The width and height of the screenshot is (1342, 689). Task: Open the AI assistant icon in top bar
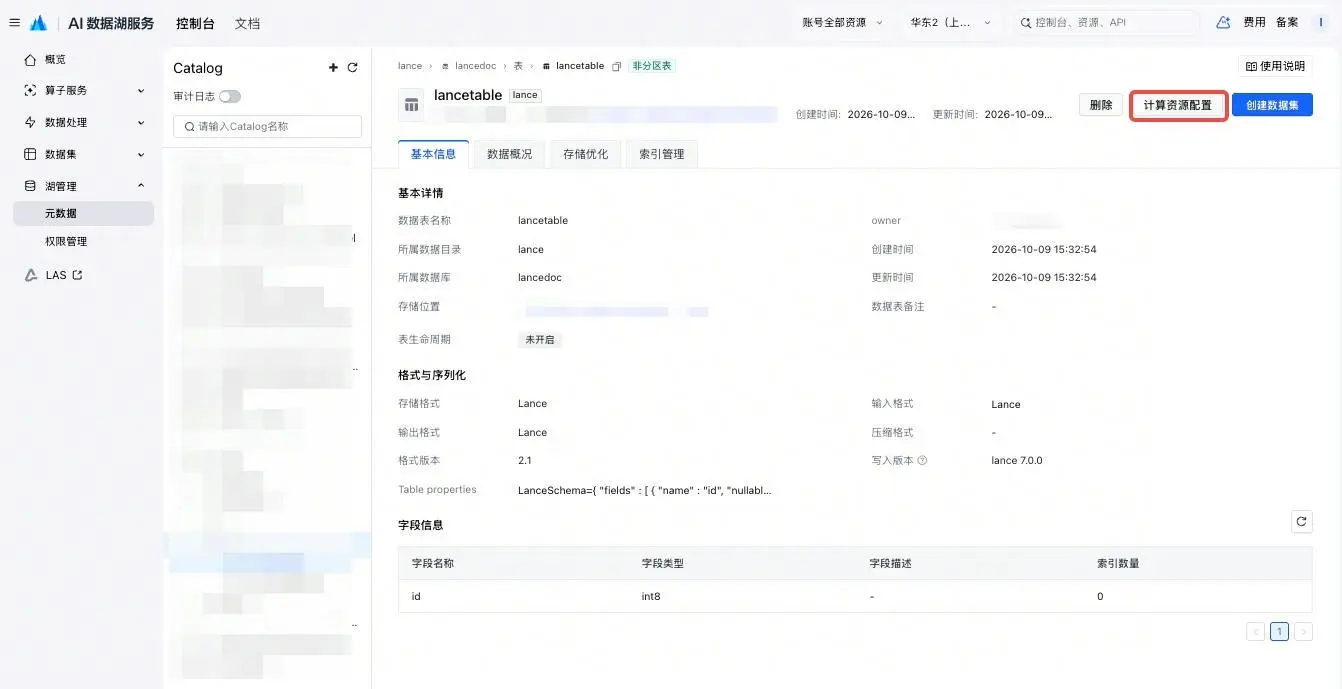1223,22
